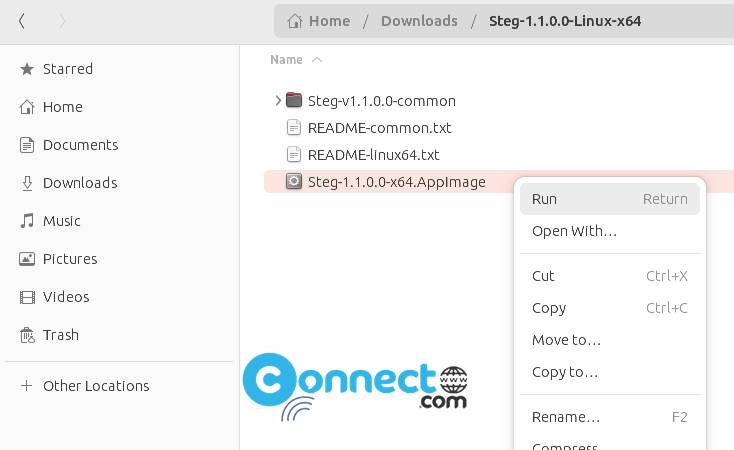Click the Downloads breadcrumb in path bar

pos(419,21)
